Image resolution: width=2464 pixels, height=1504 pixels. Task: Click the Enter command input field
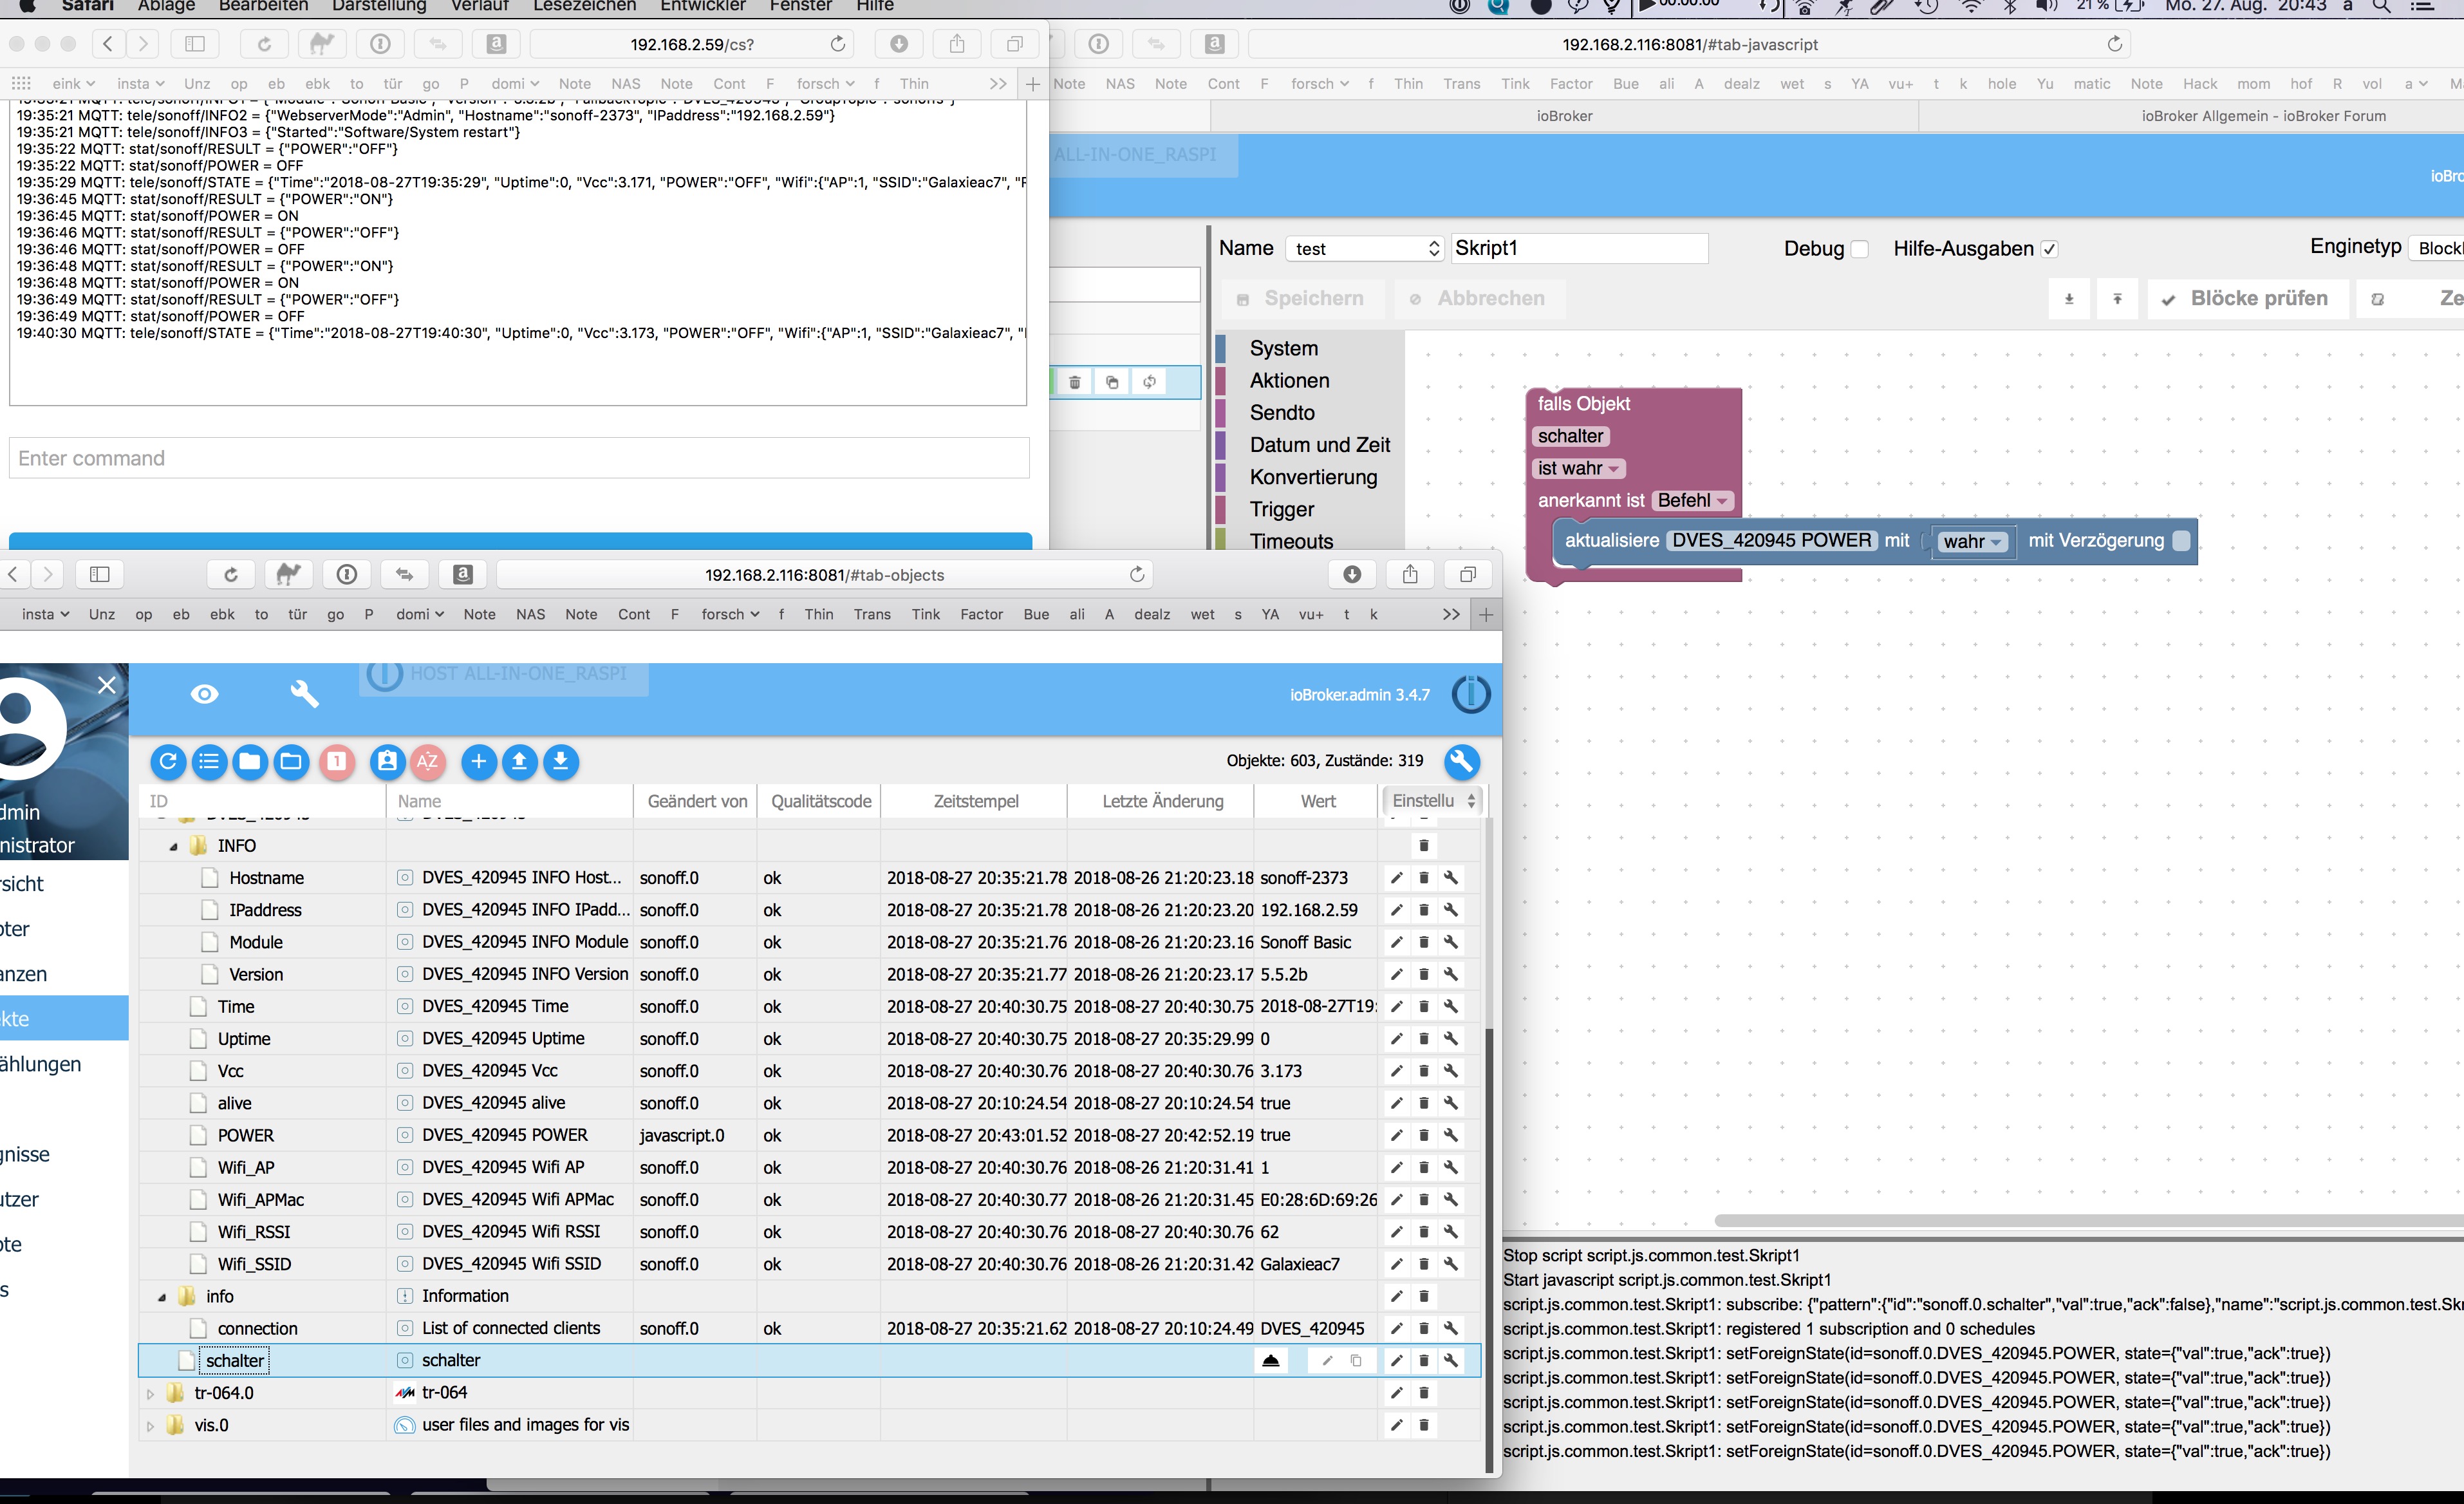tap(518, 458)
